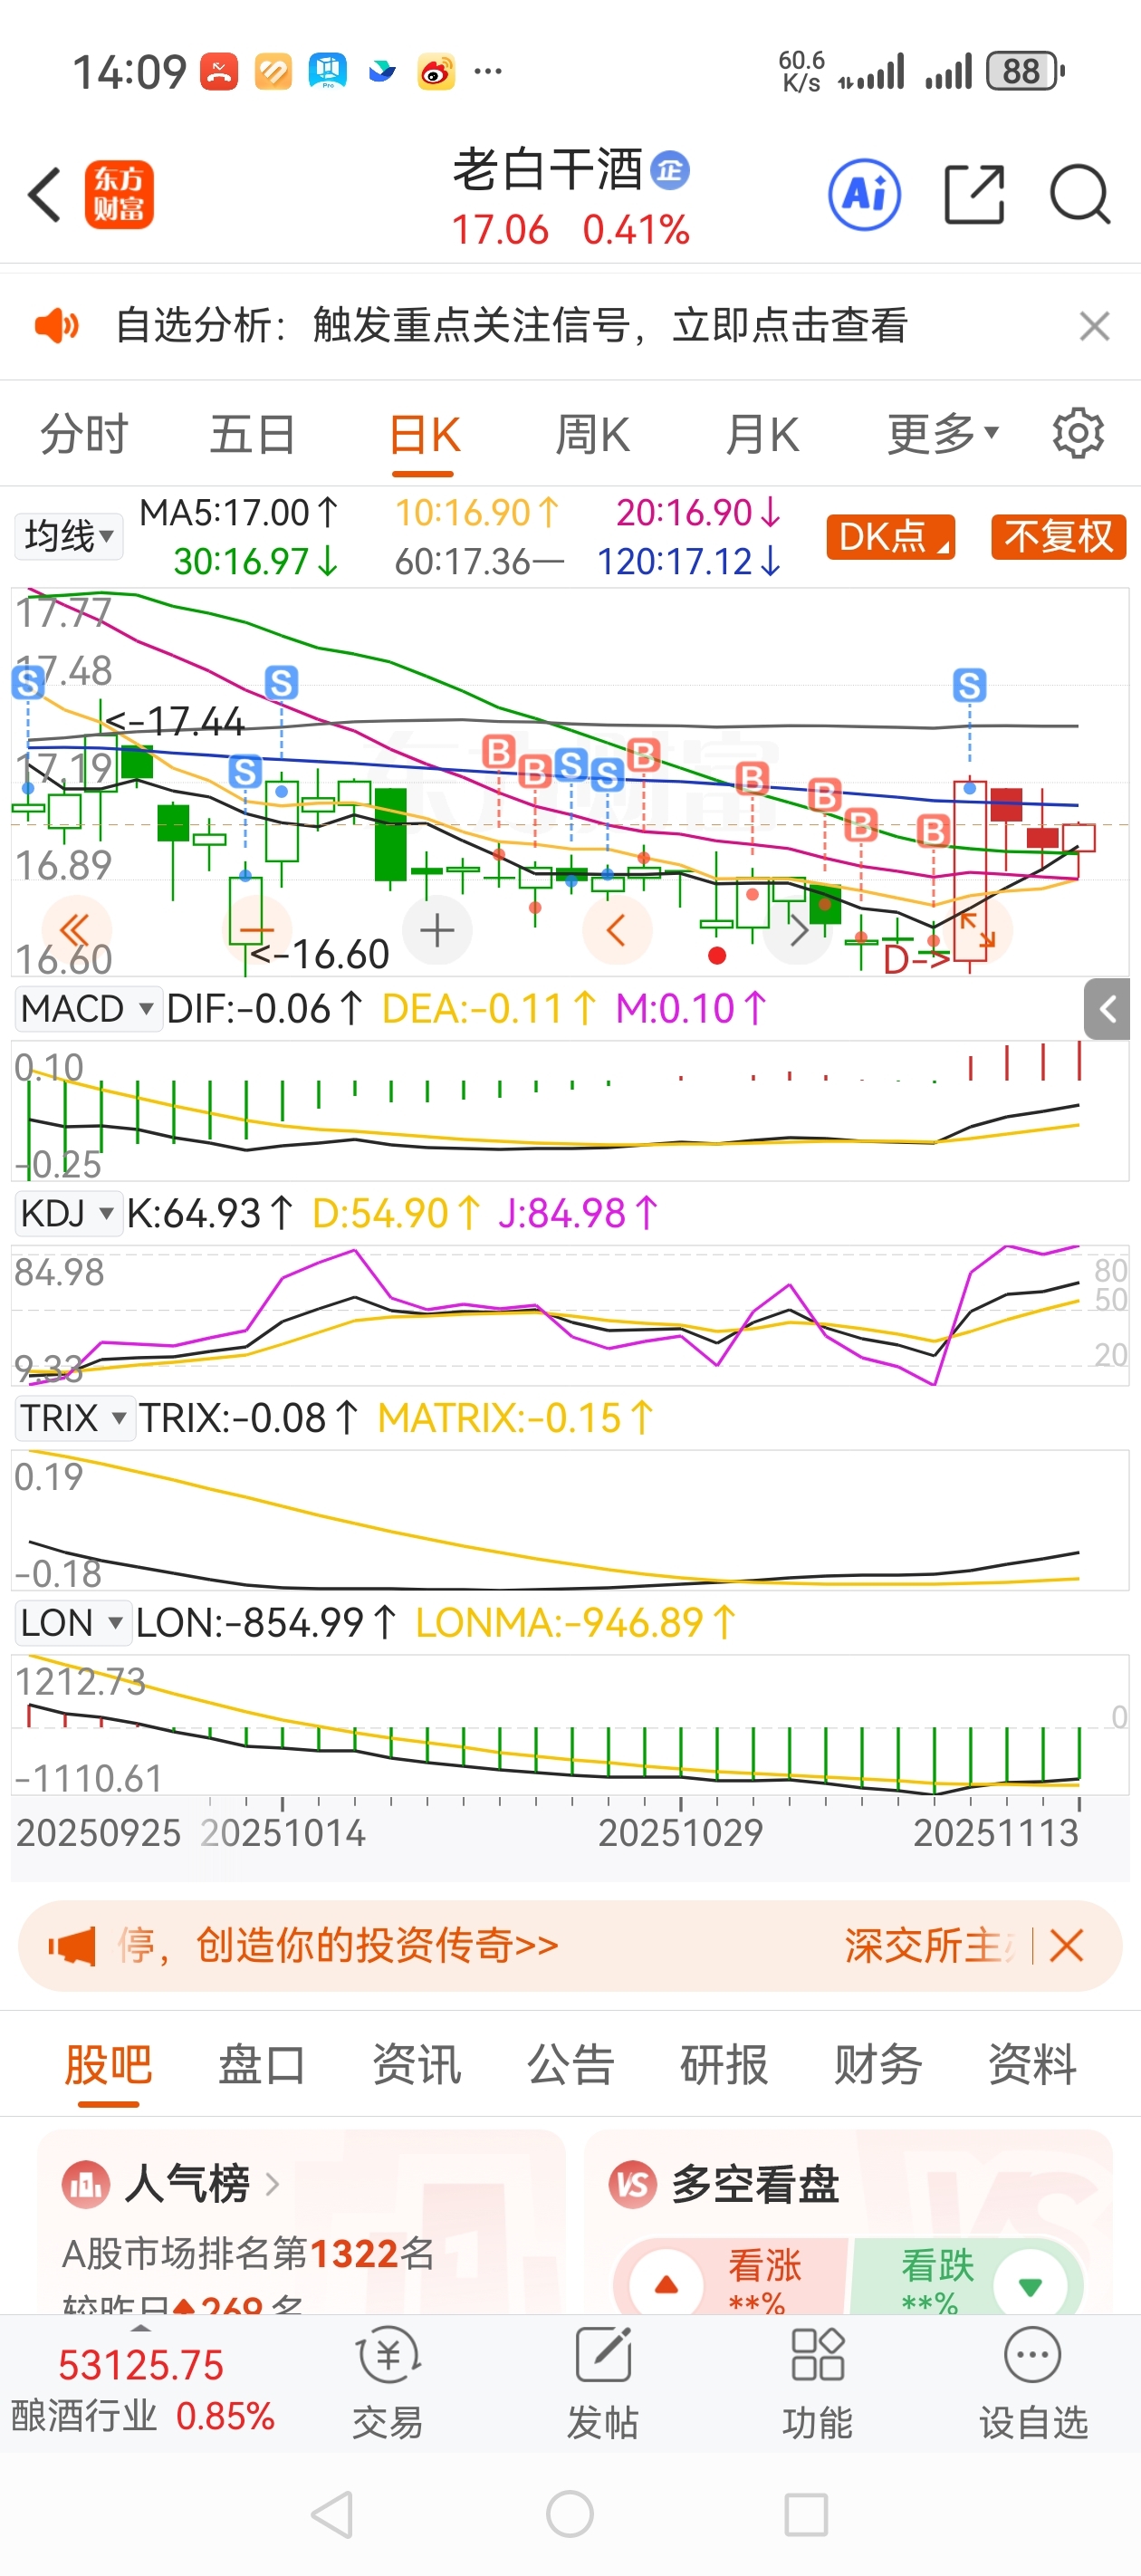Tap the VS 多空看盘 icon
The width and height of the screenshot is (1141, 2576).
tap(633, 2184)
